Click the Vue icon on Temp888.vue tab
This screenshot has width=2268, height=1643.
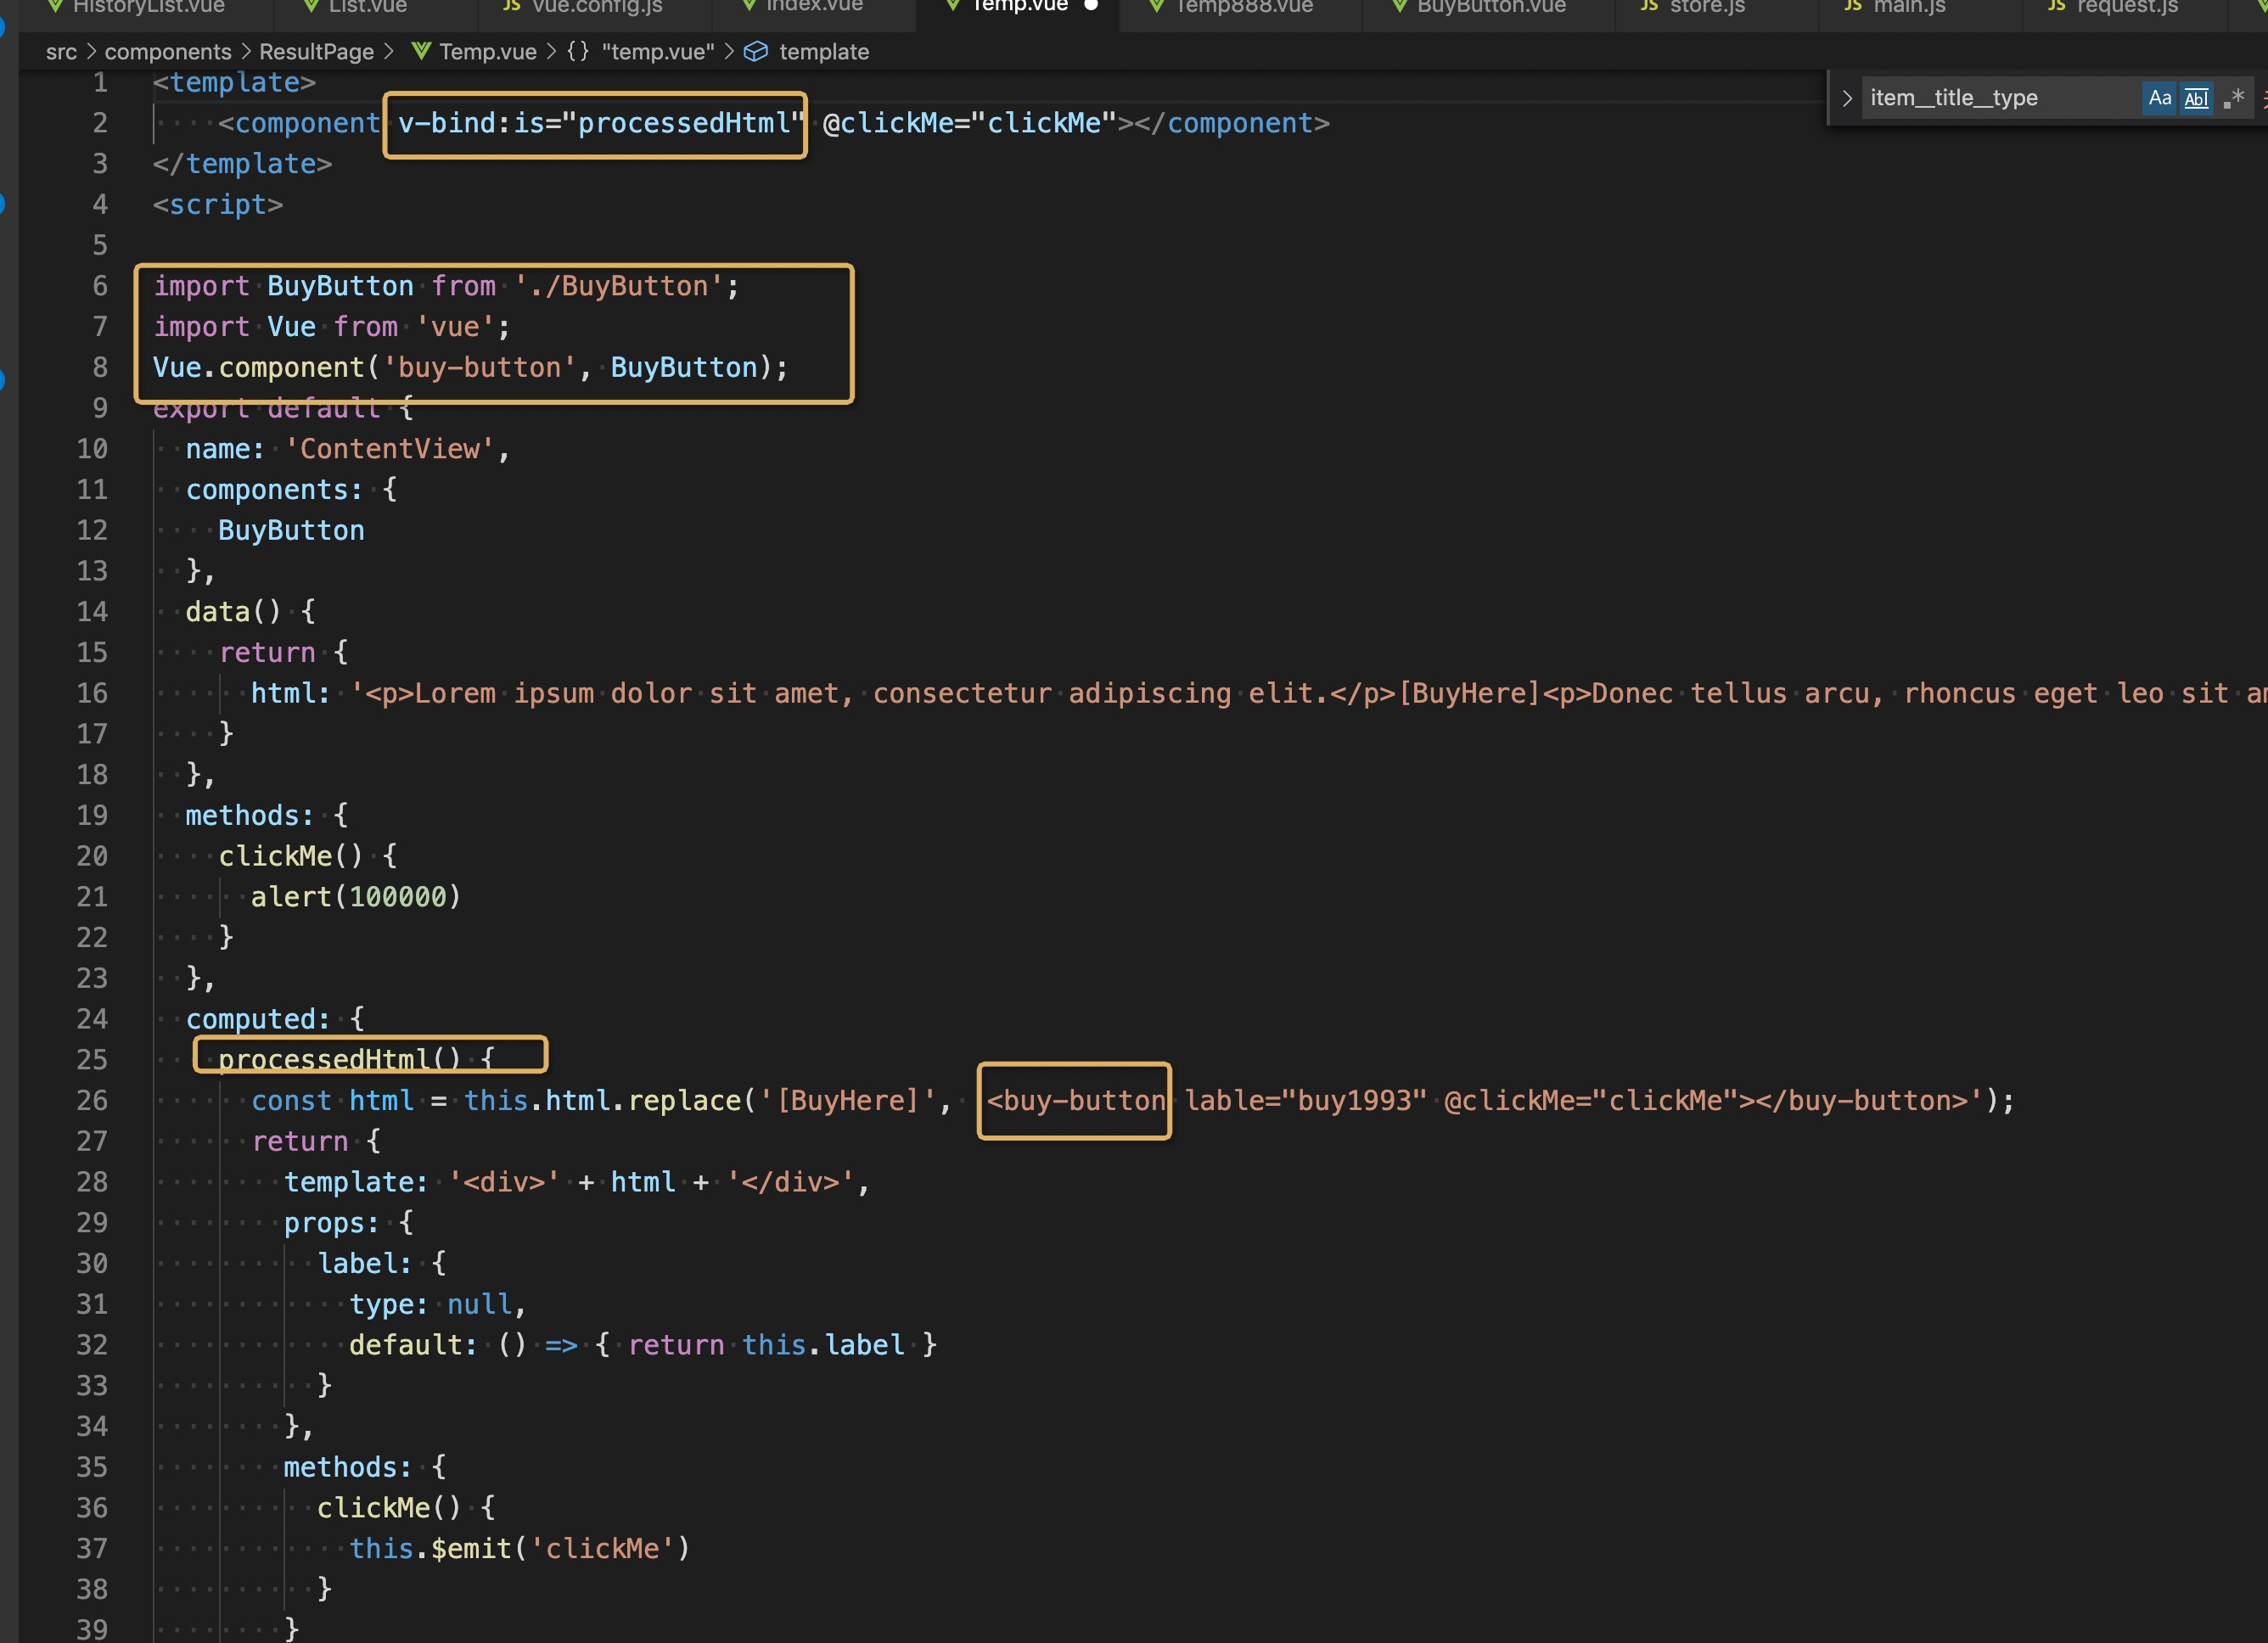(1156, 5)
